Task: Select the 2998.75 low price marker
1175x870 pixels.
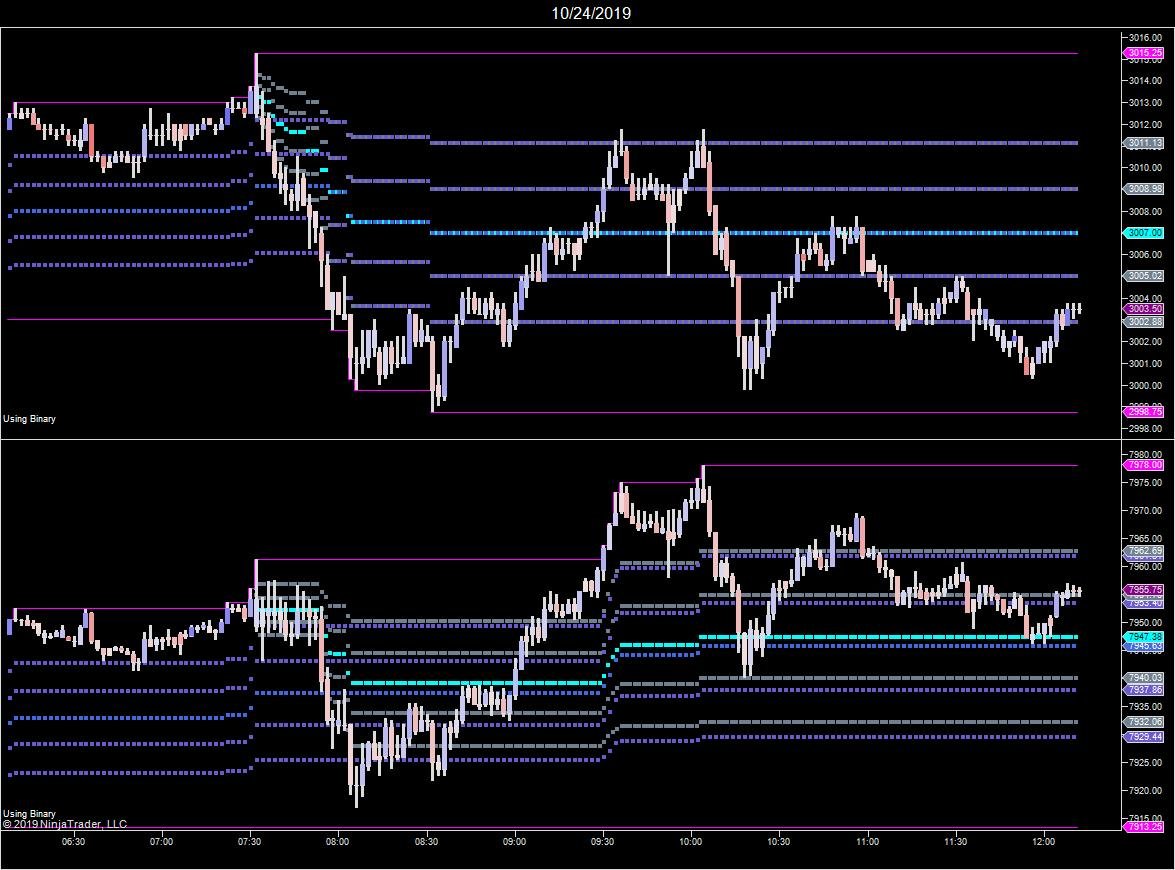Action: 1144,412
